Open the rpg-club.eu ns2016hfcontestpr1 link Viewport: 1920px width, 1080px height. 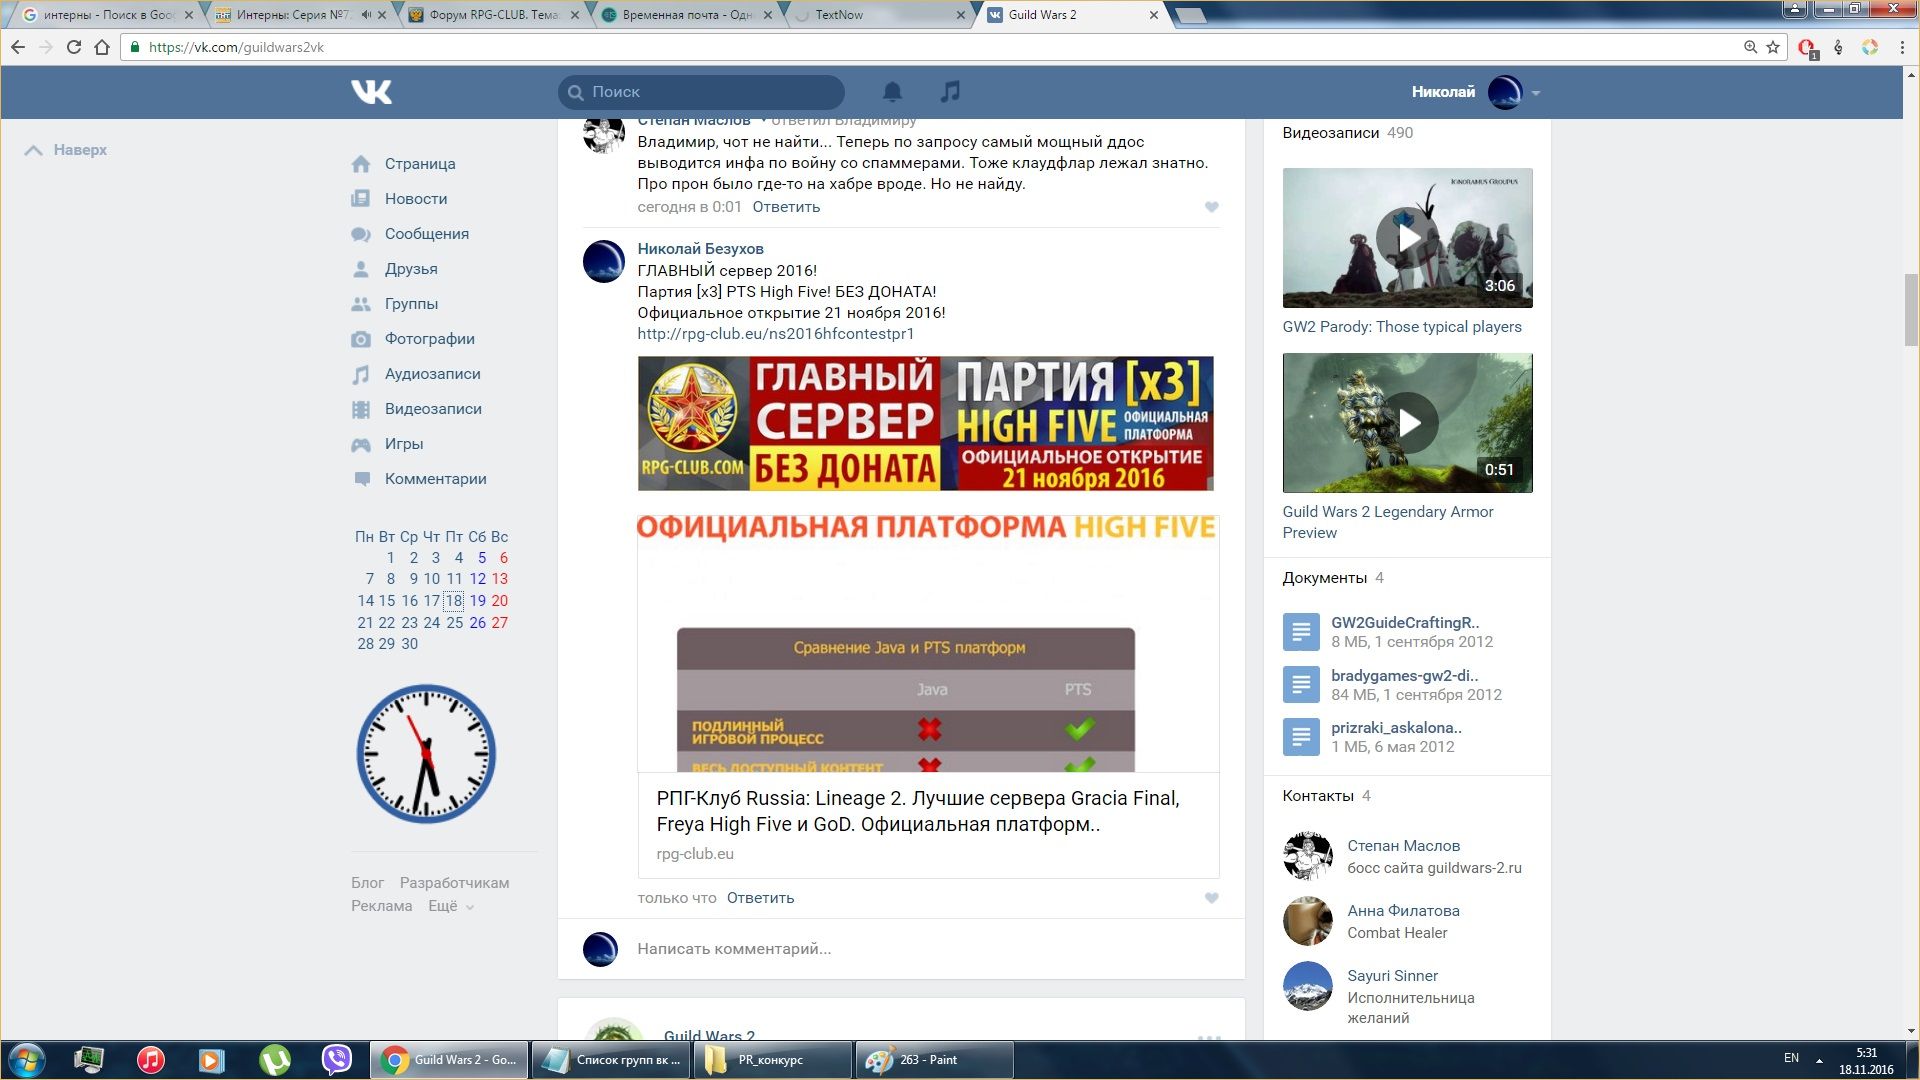(775, 334)
